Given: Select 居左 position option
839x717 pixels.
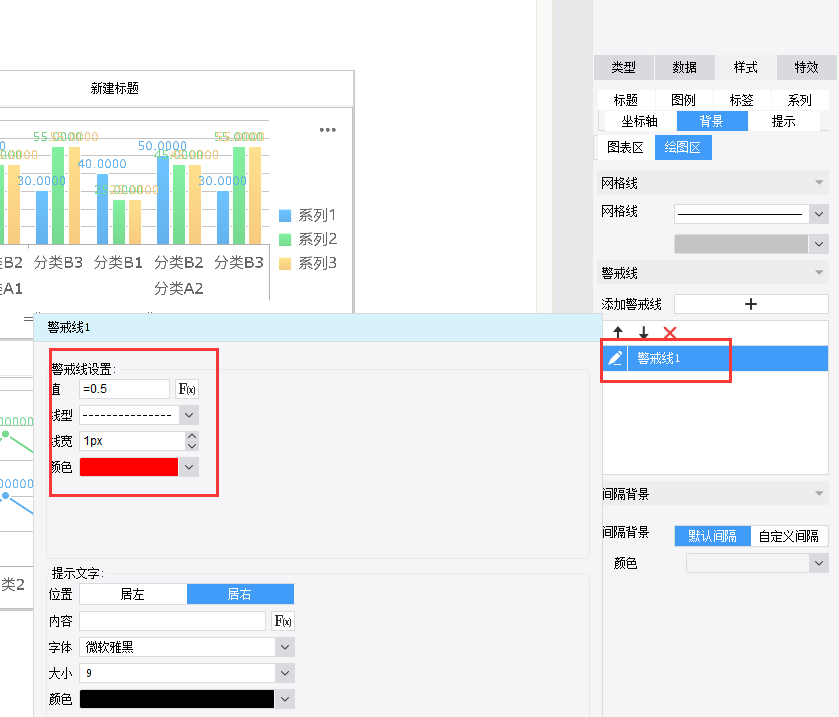Looking at the screenshot, I should coord(133,594).
